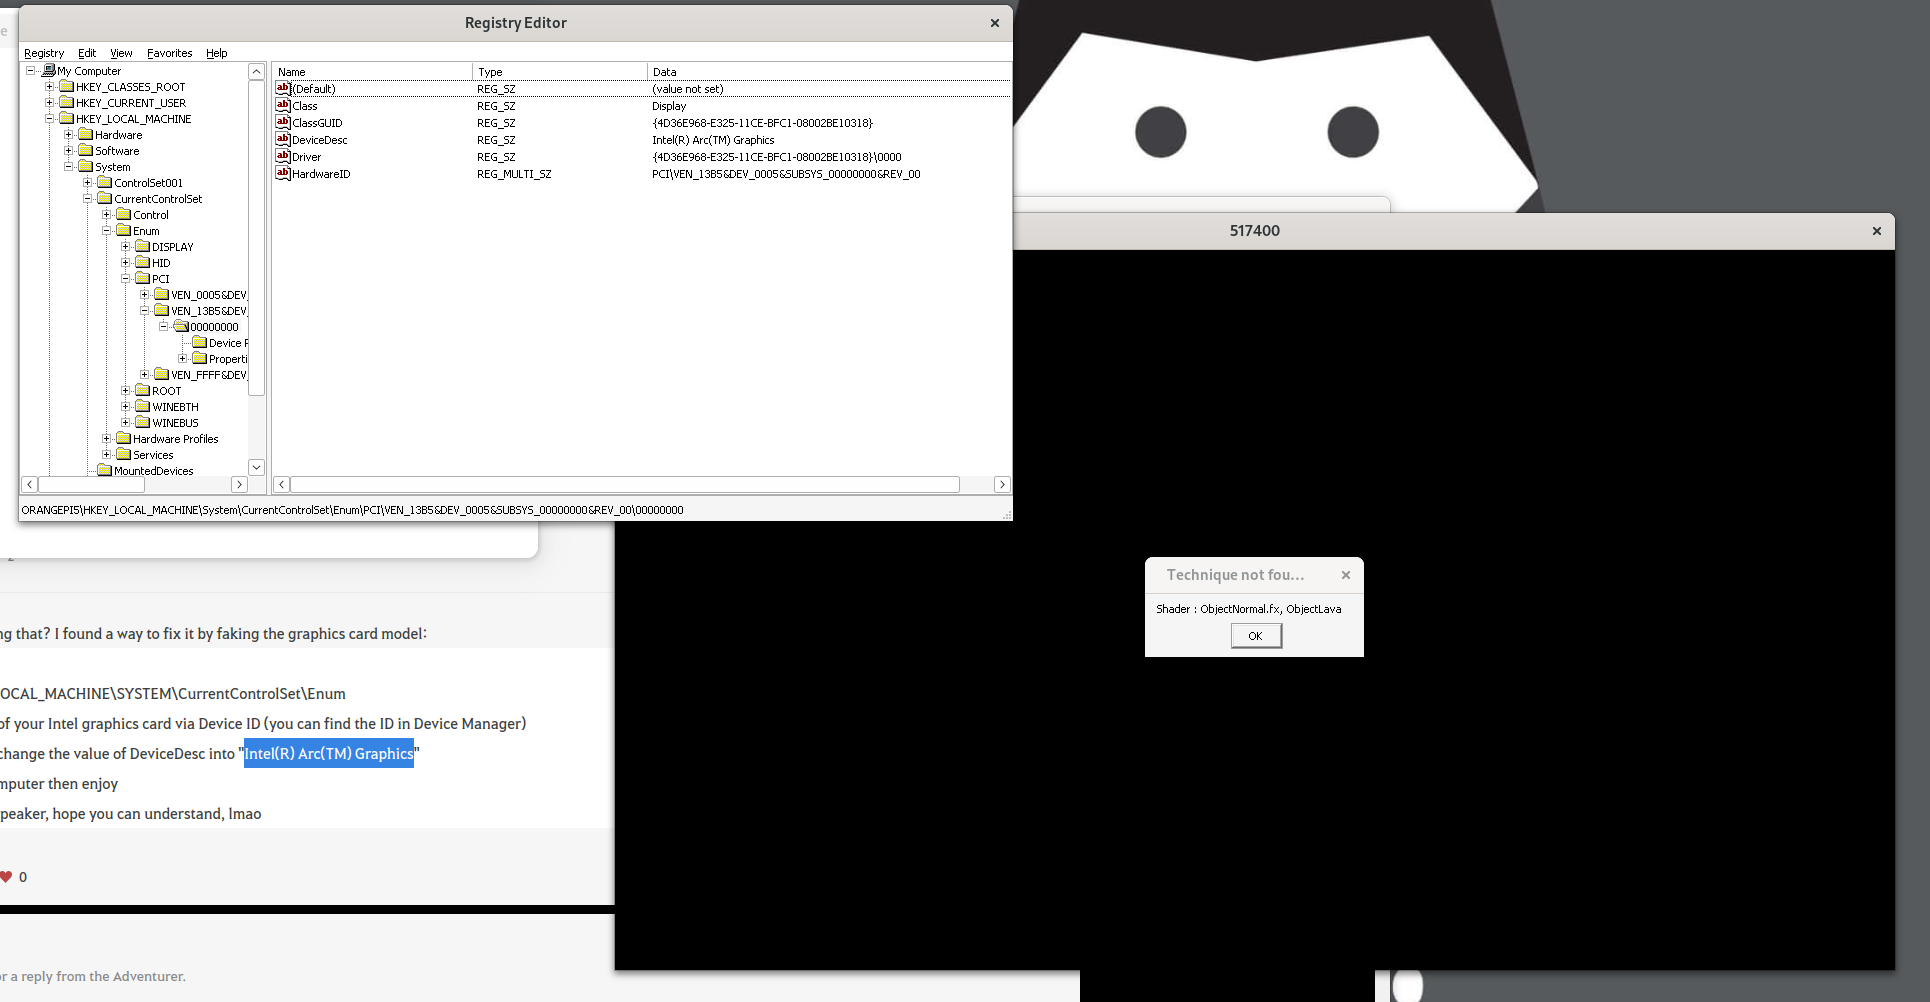
Task: Select the HardwareID value icon
Action: [283, 174]
